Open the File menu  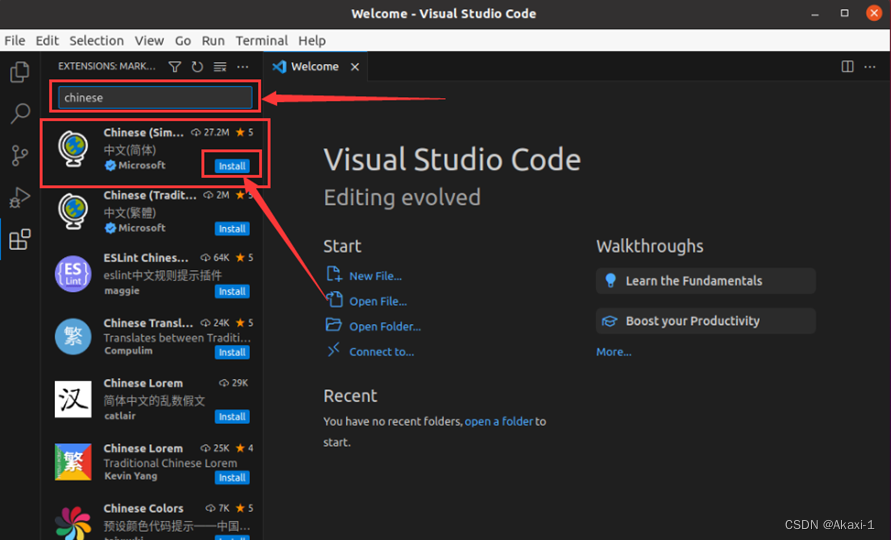tap(15, 41)
